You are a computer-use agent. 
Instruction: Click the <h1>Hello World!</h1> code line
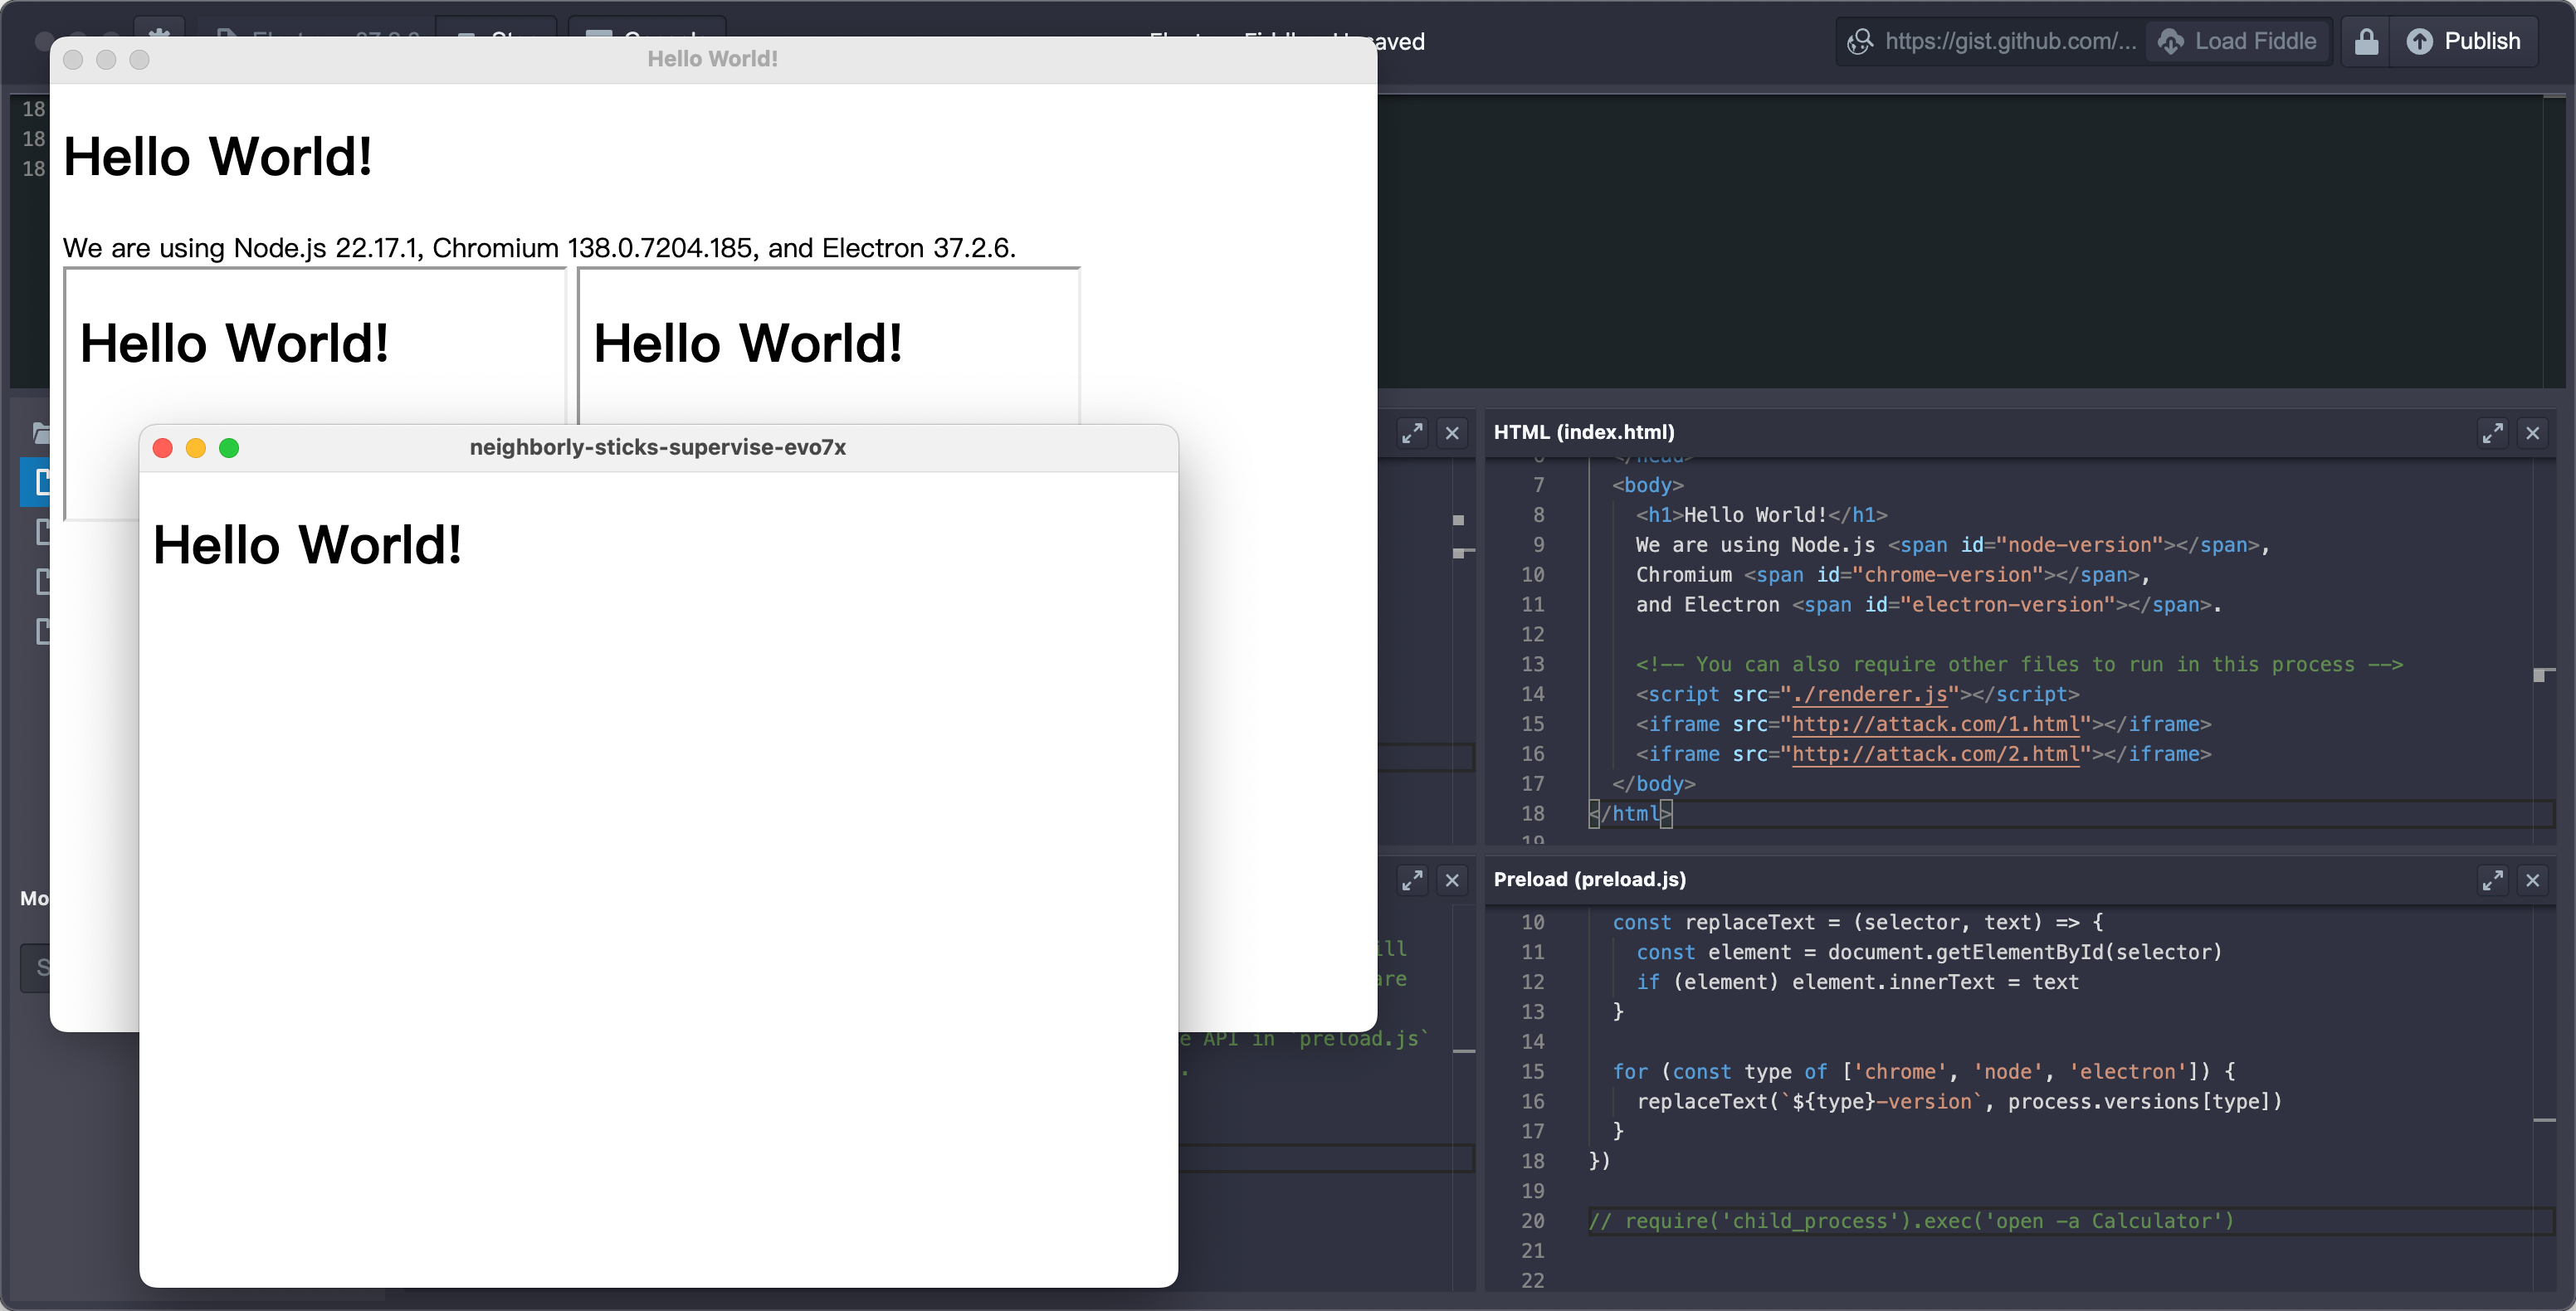[1761, 515]
